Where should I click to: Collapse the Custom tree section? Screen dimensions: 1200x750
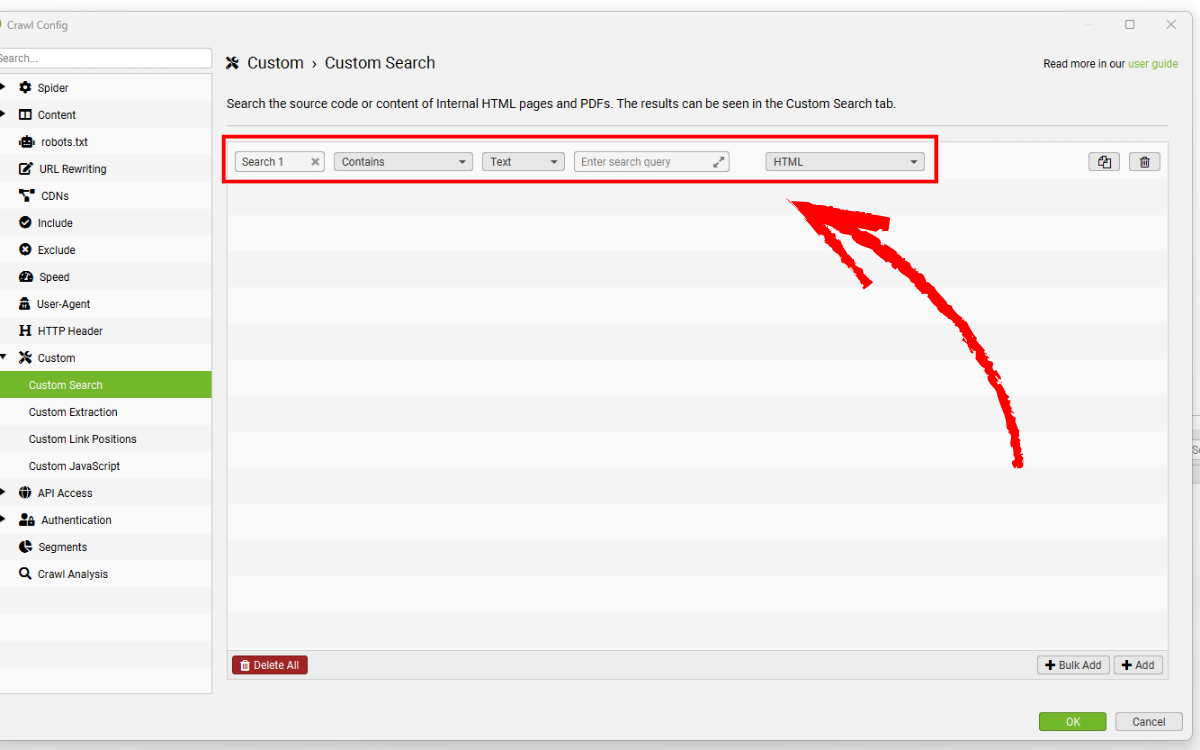3,357
